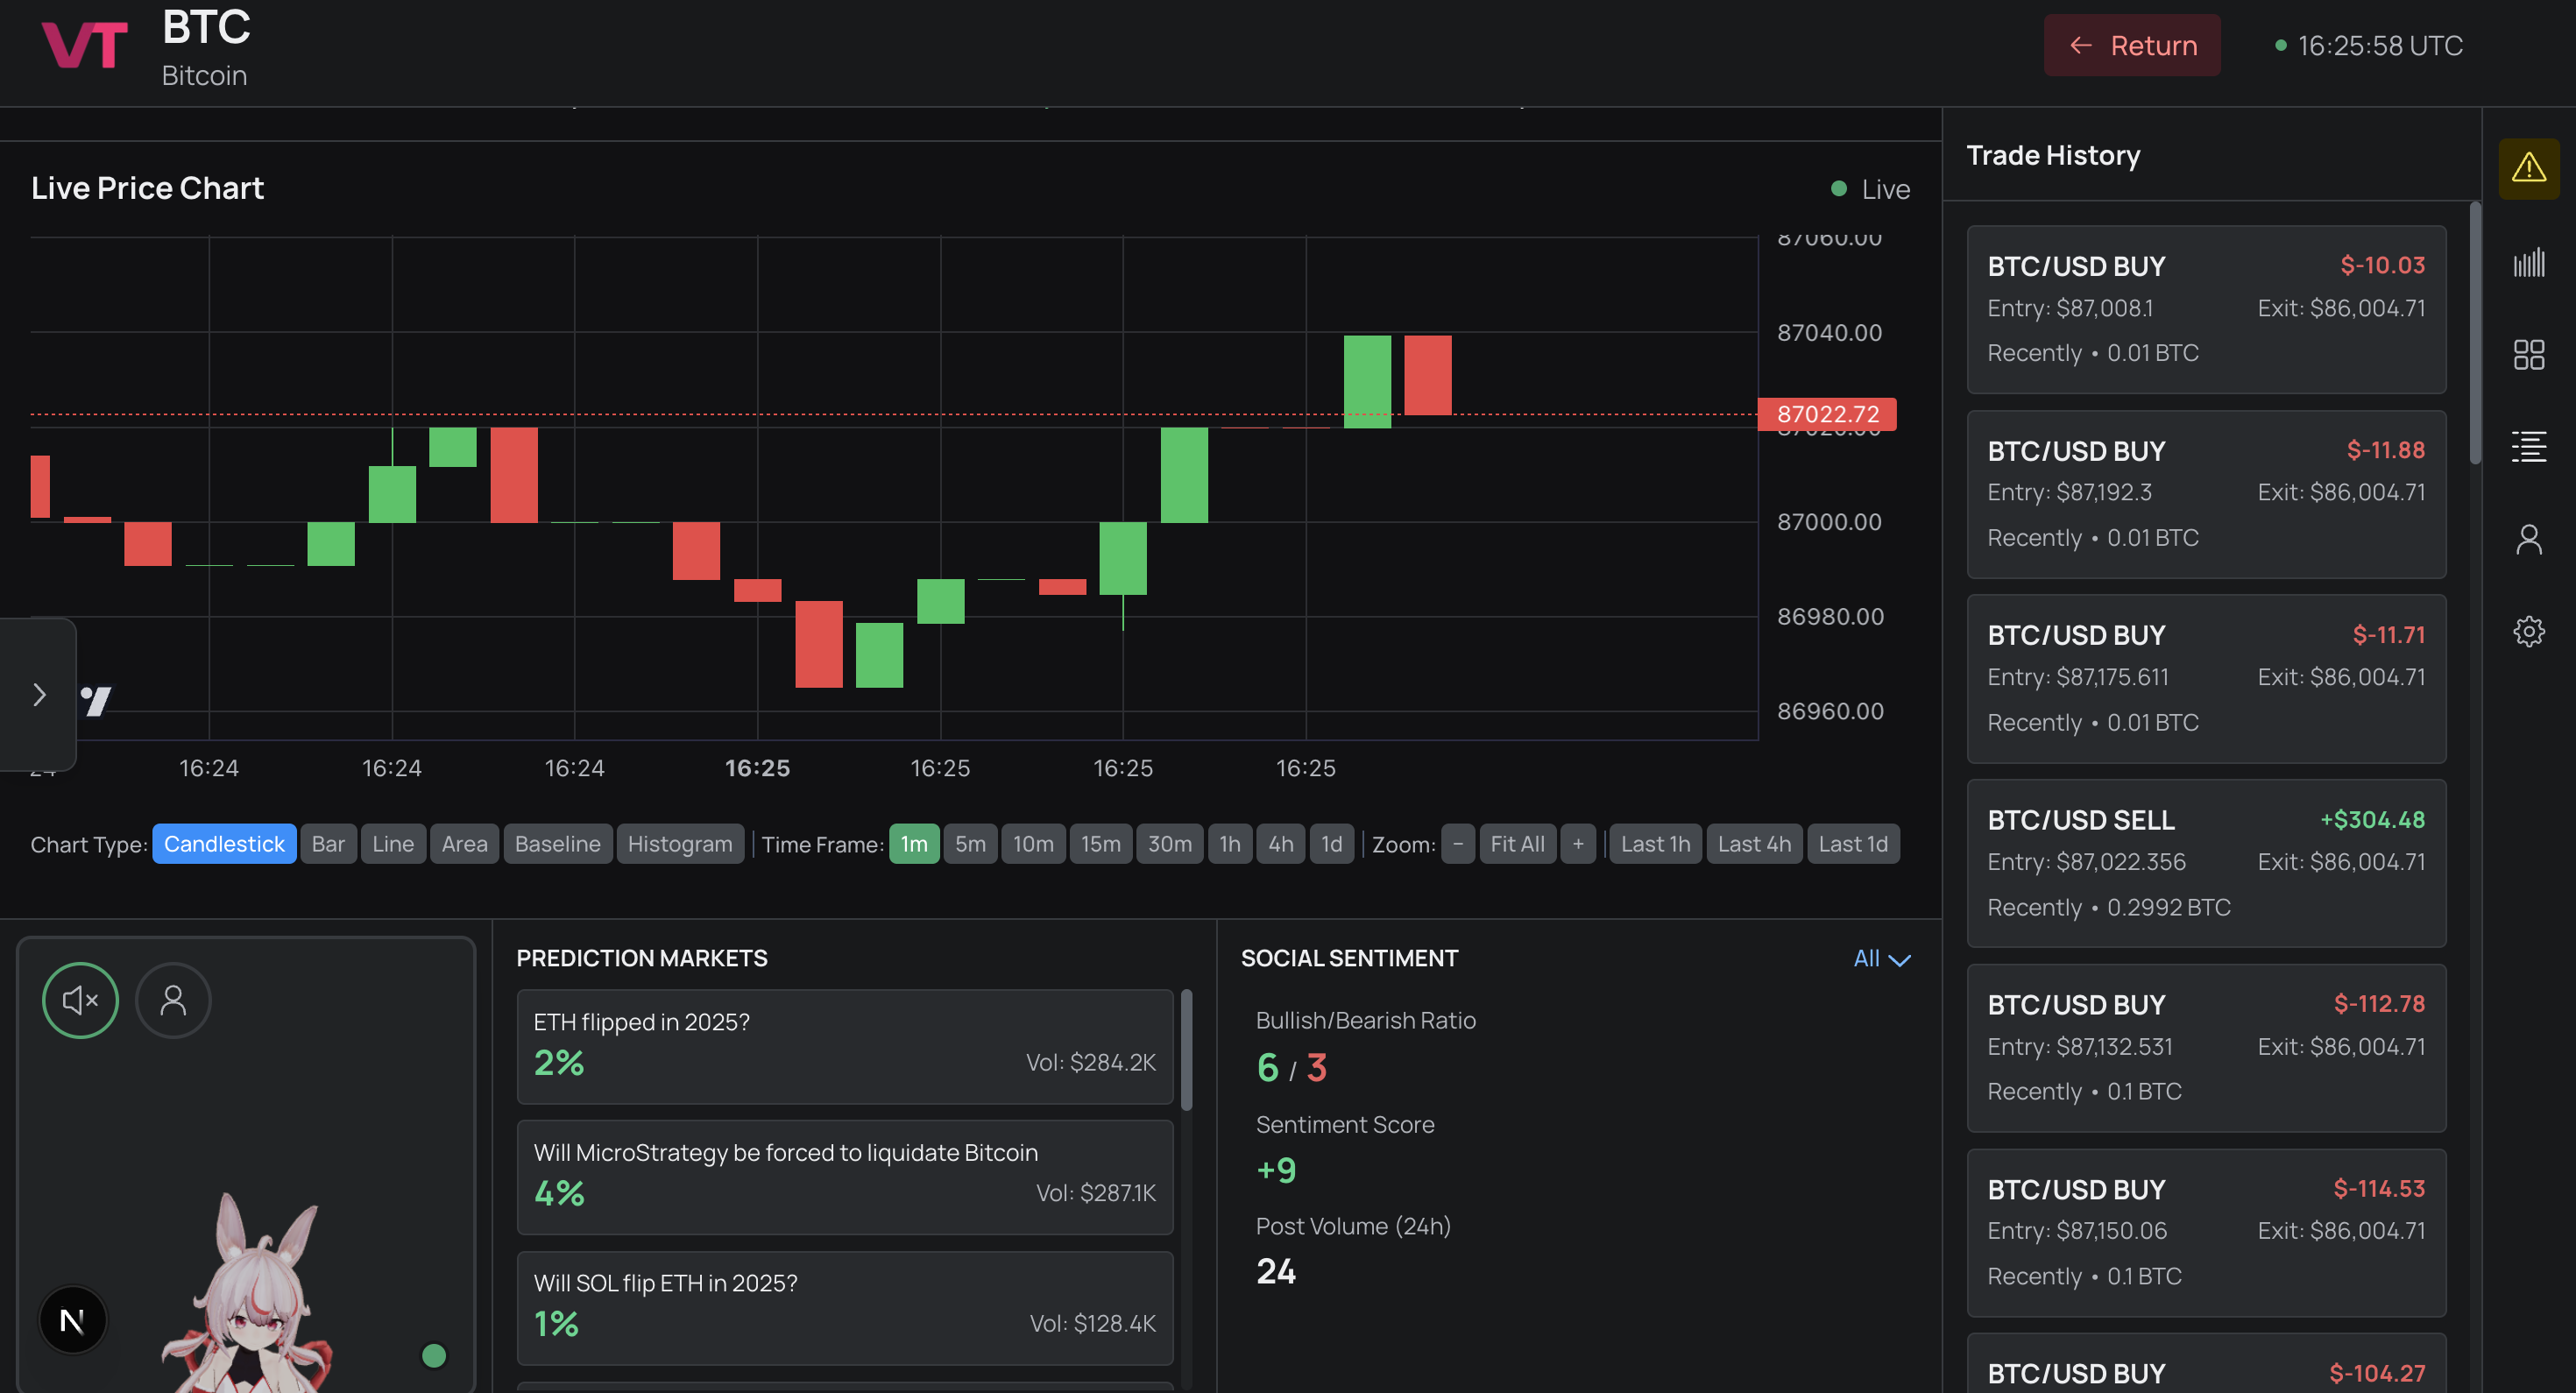This screenshot has height=1393, width=2576.
Task: Click the order list lines sidebar icon
Action: click(x=2528, y=447)
